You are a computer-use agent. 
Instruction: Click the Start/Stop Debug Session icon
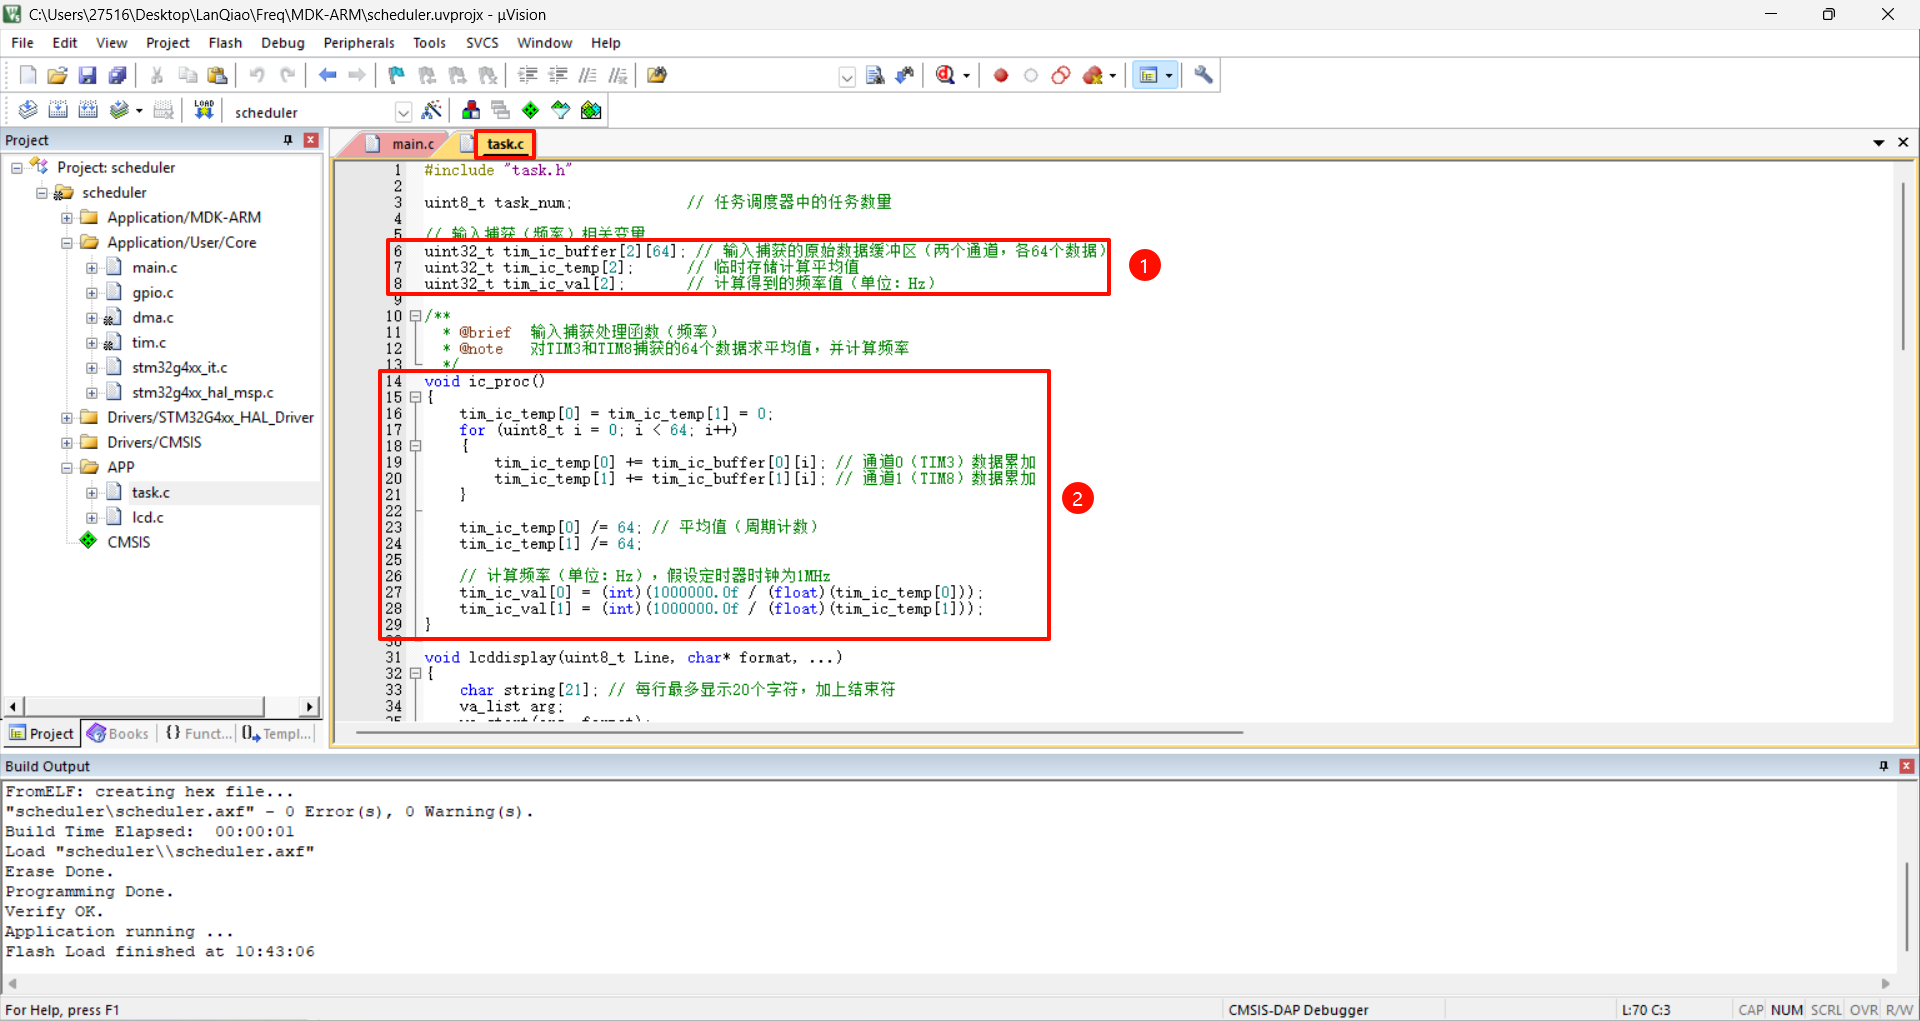tap(945, 75)
